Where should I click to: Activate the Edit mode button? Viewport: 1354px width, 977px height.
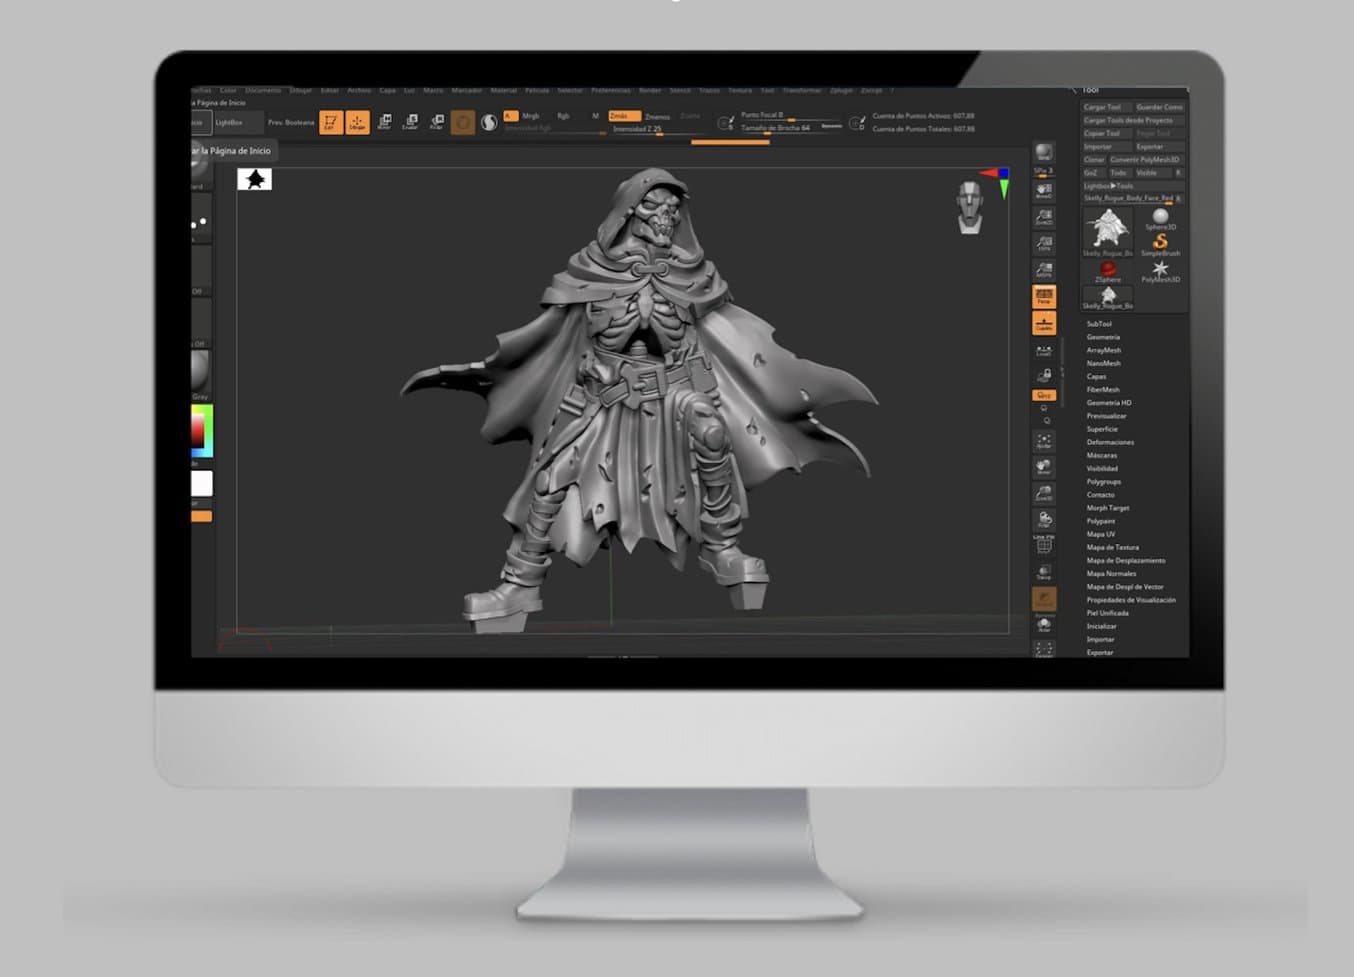[330, 122]
